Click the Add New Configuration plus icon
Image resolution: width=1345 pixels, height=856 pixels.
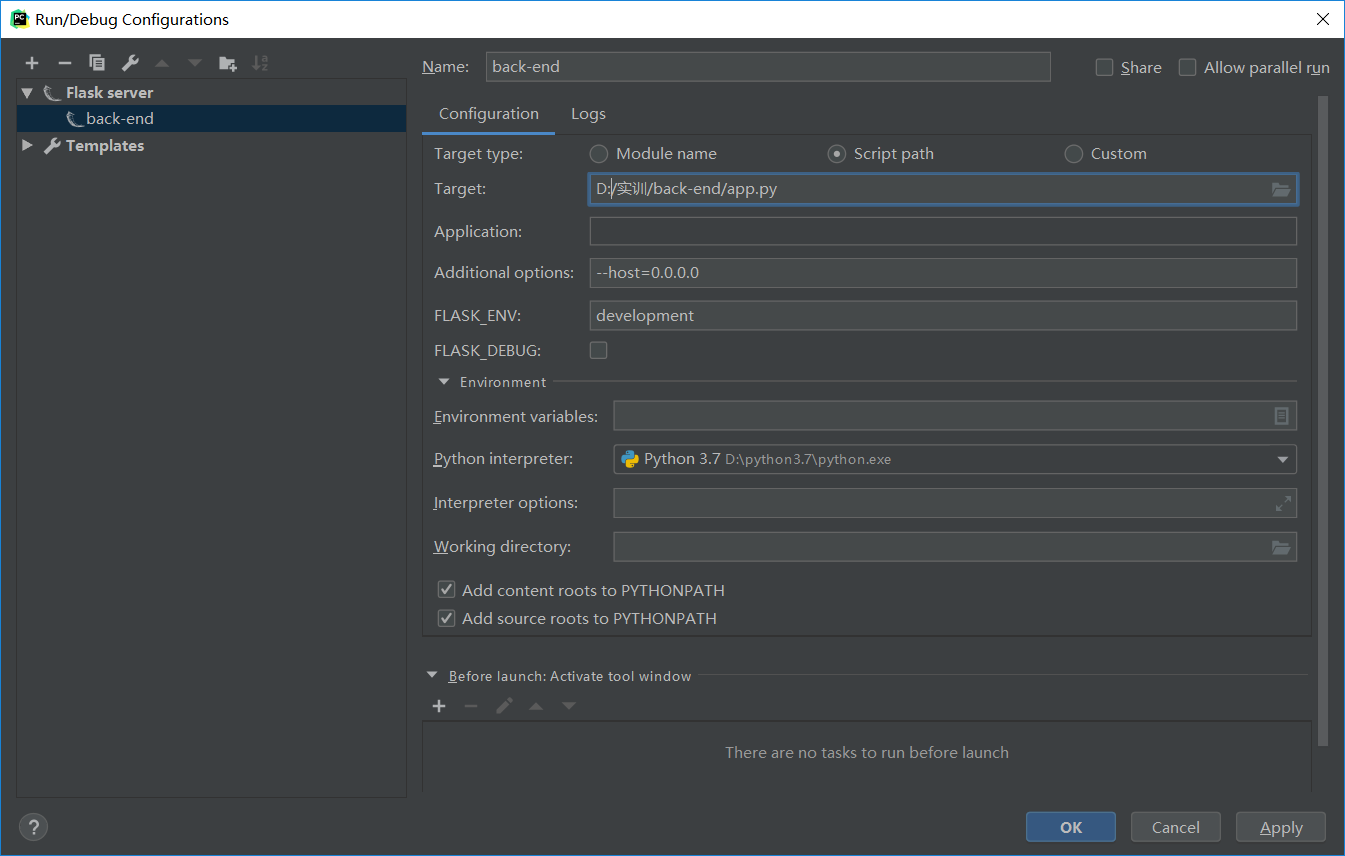[32, 63]
